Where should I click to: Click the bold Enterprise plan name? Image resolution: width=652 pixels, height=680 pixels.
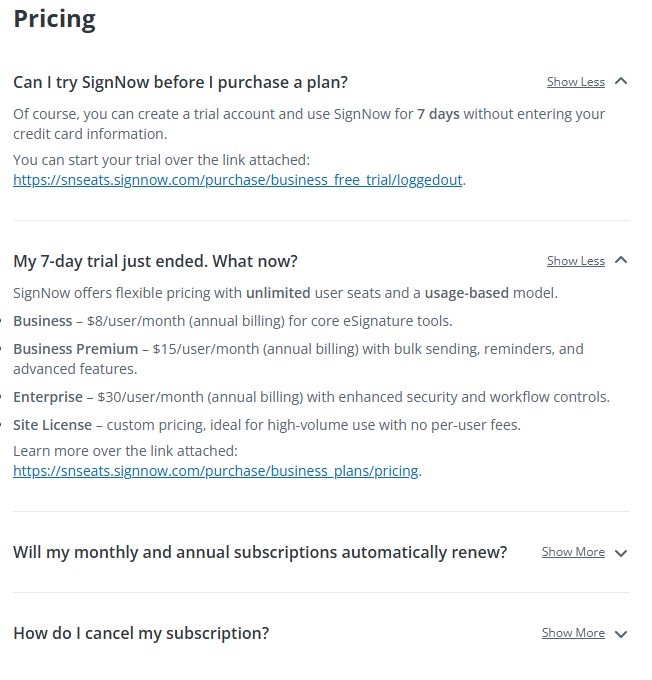pos(48,397)
